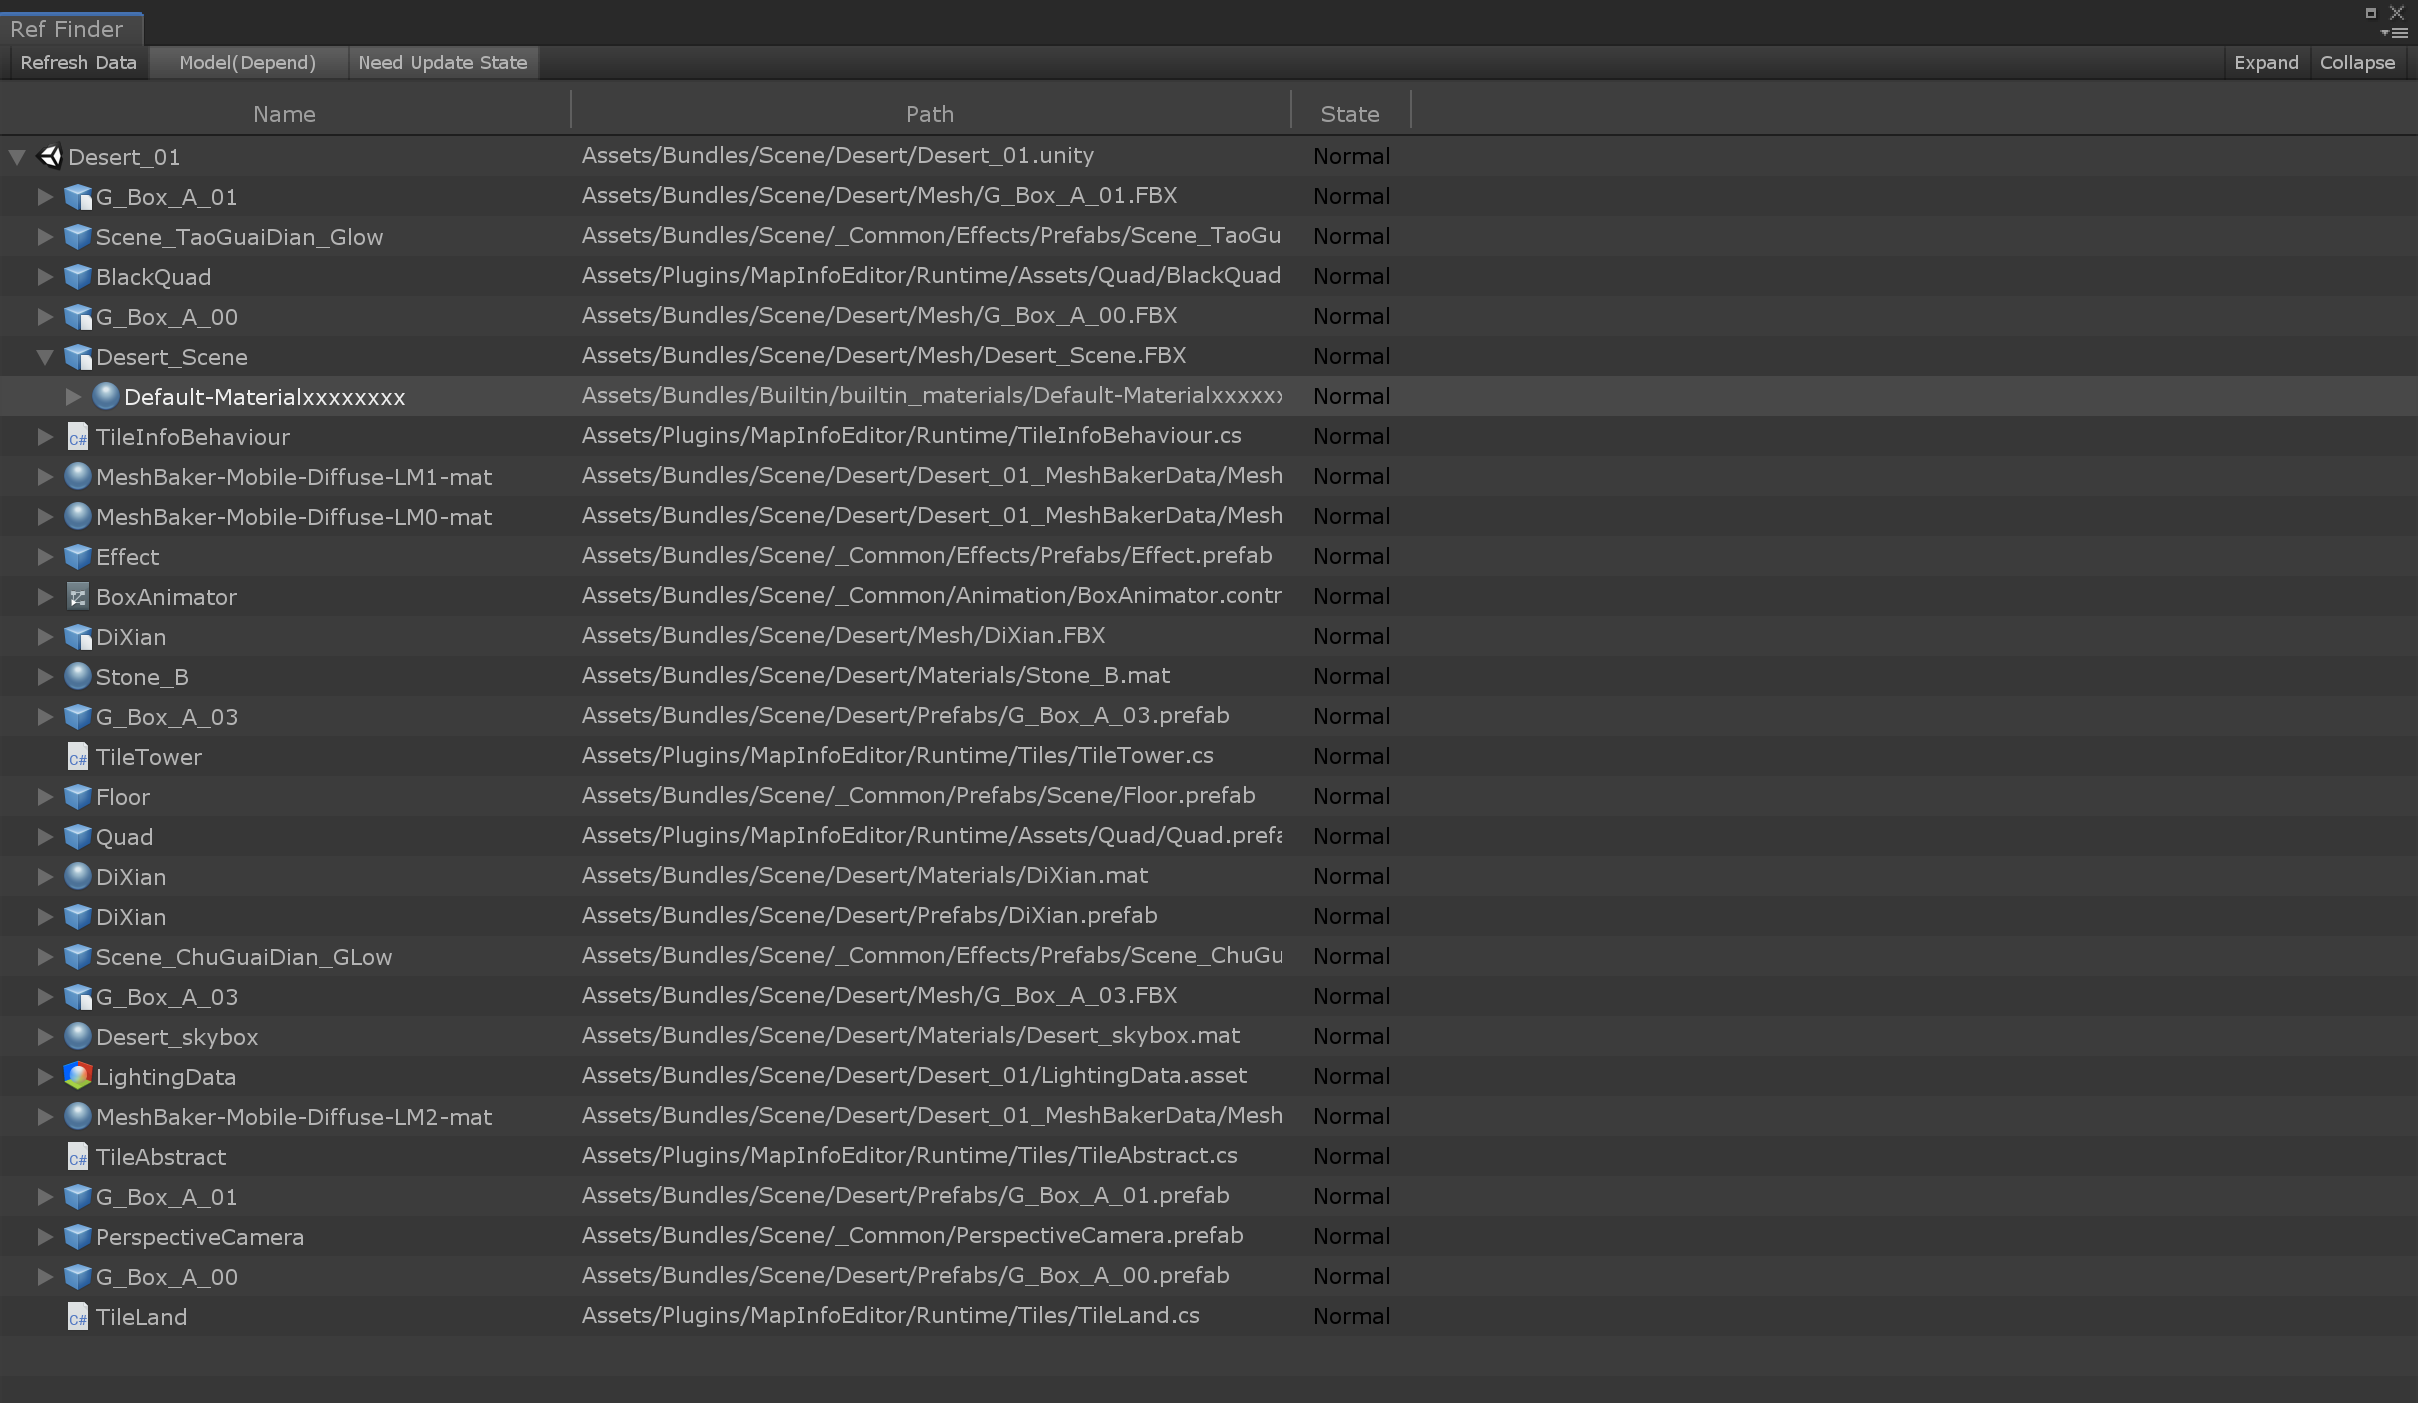Image resolution: width=2418 pixels, height=1403 pixels.
Task: Select the Model(Depend) tab
Action: point(247,62)
